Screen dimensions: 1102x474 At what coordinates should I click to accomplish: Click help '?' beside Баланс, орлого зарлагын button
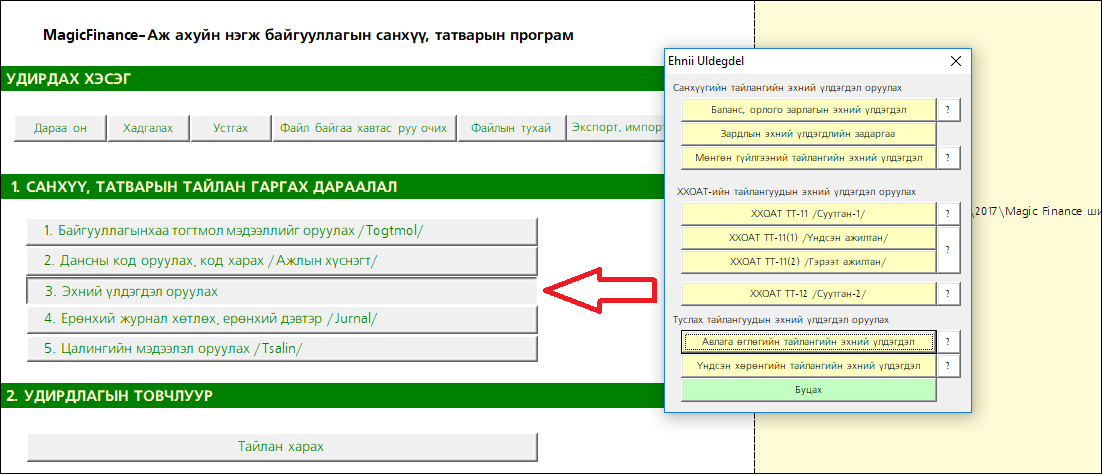947,109
